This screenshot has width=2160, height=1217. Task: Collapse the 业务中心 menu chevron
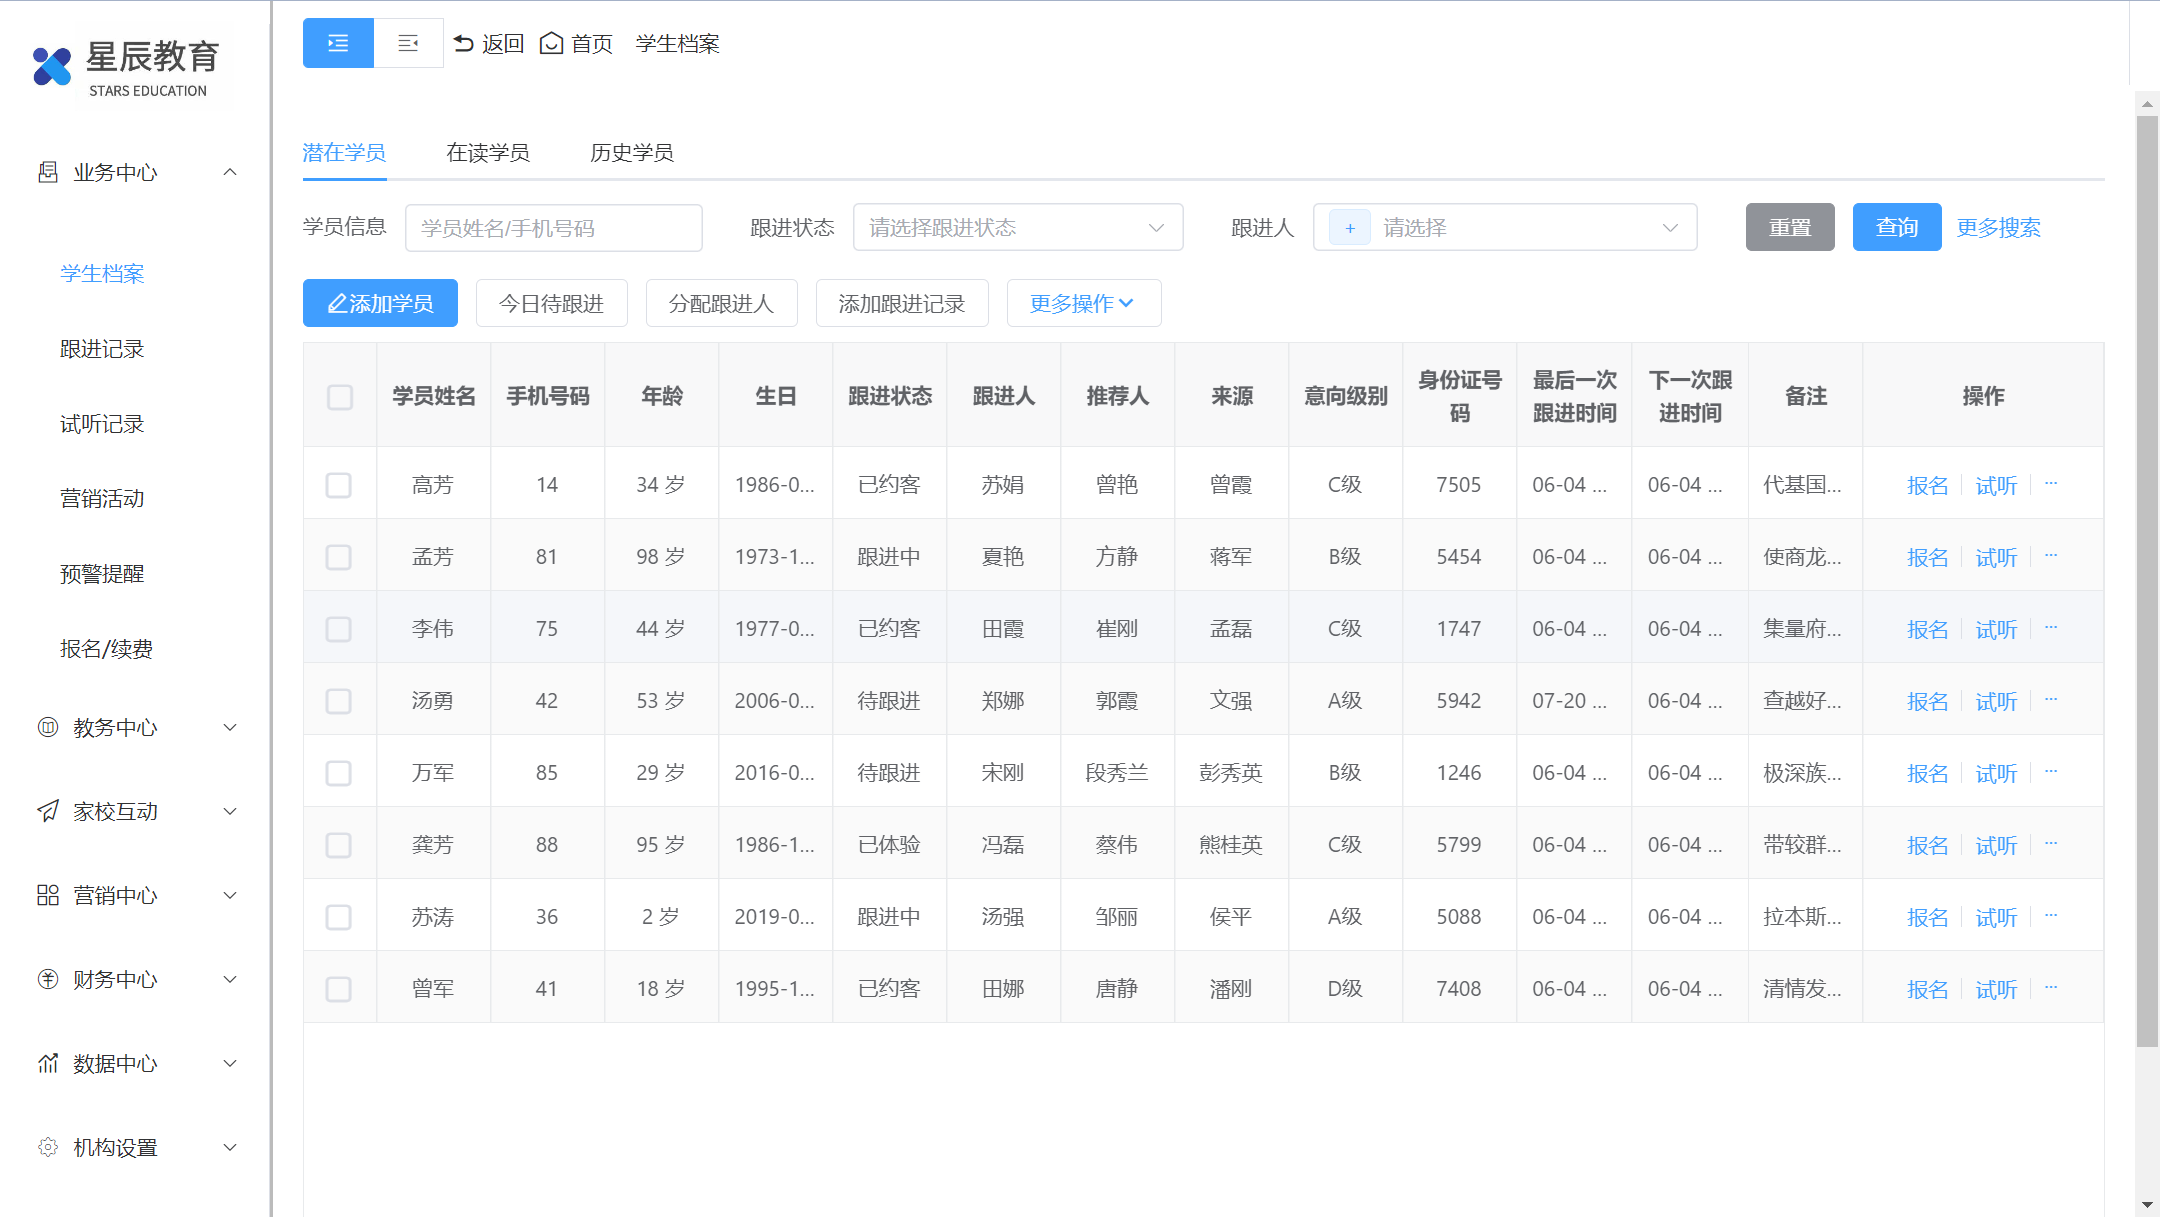tap(230, 172)
